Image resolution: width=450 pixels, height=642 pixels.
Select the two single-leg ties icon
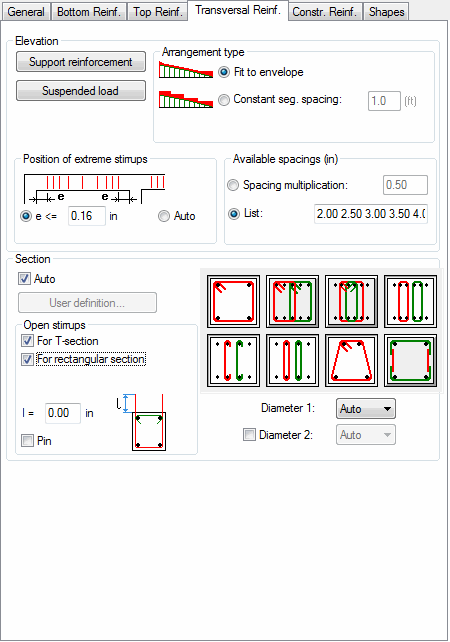point(292,360)
